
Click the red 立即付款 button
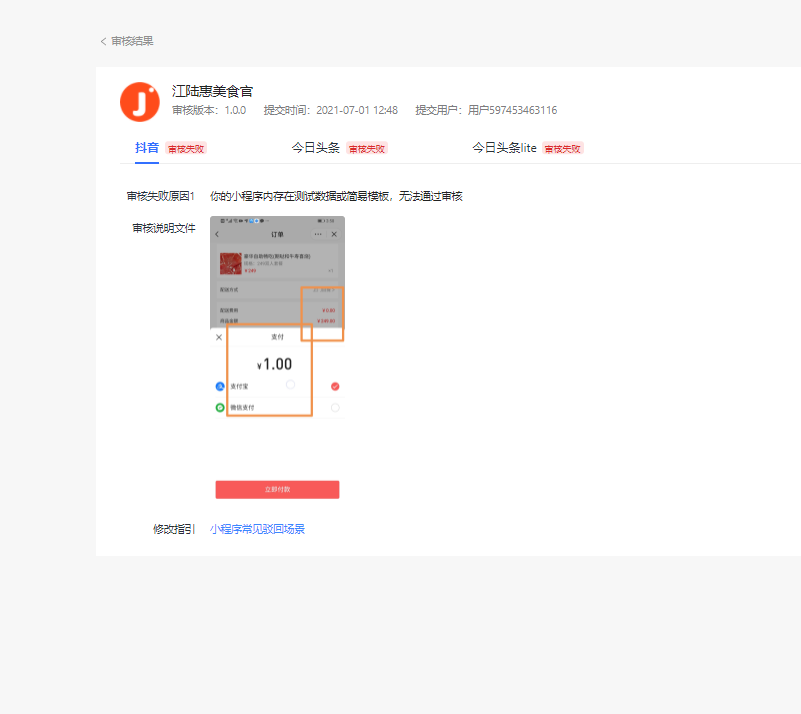pos(277,489)
